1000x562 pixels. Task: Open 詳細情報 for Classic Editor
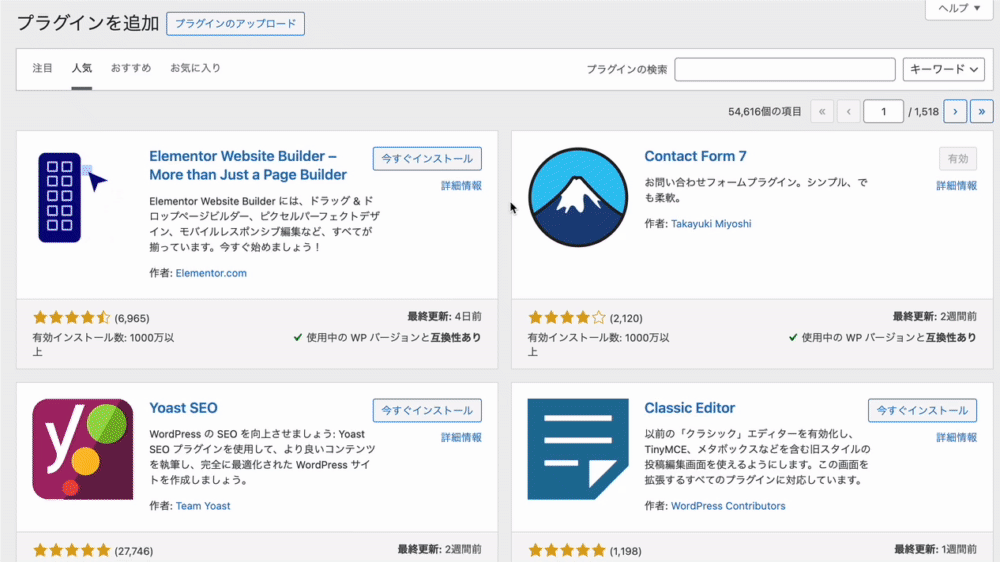coord(956,438)
